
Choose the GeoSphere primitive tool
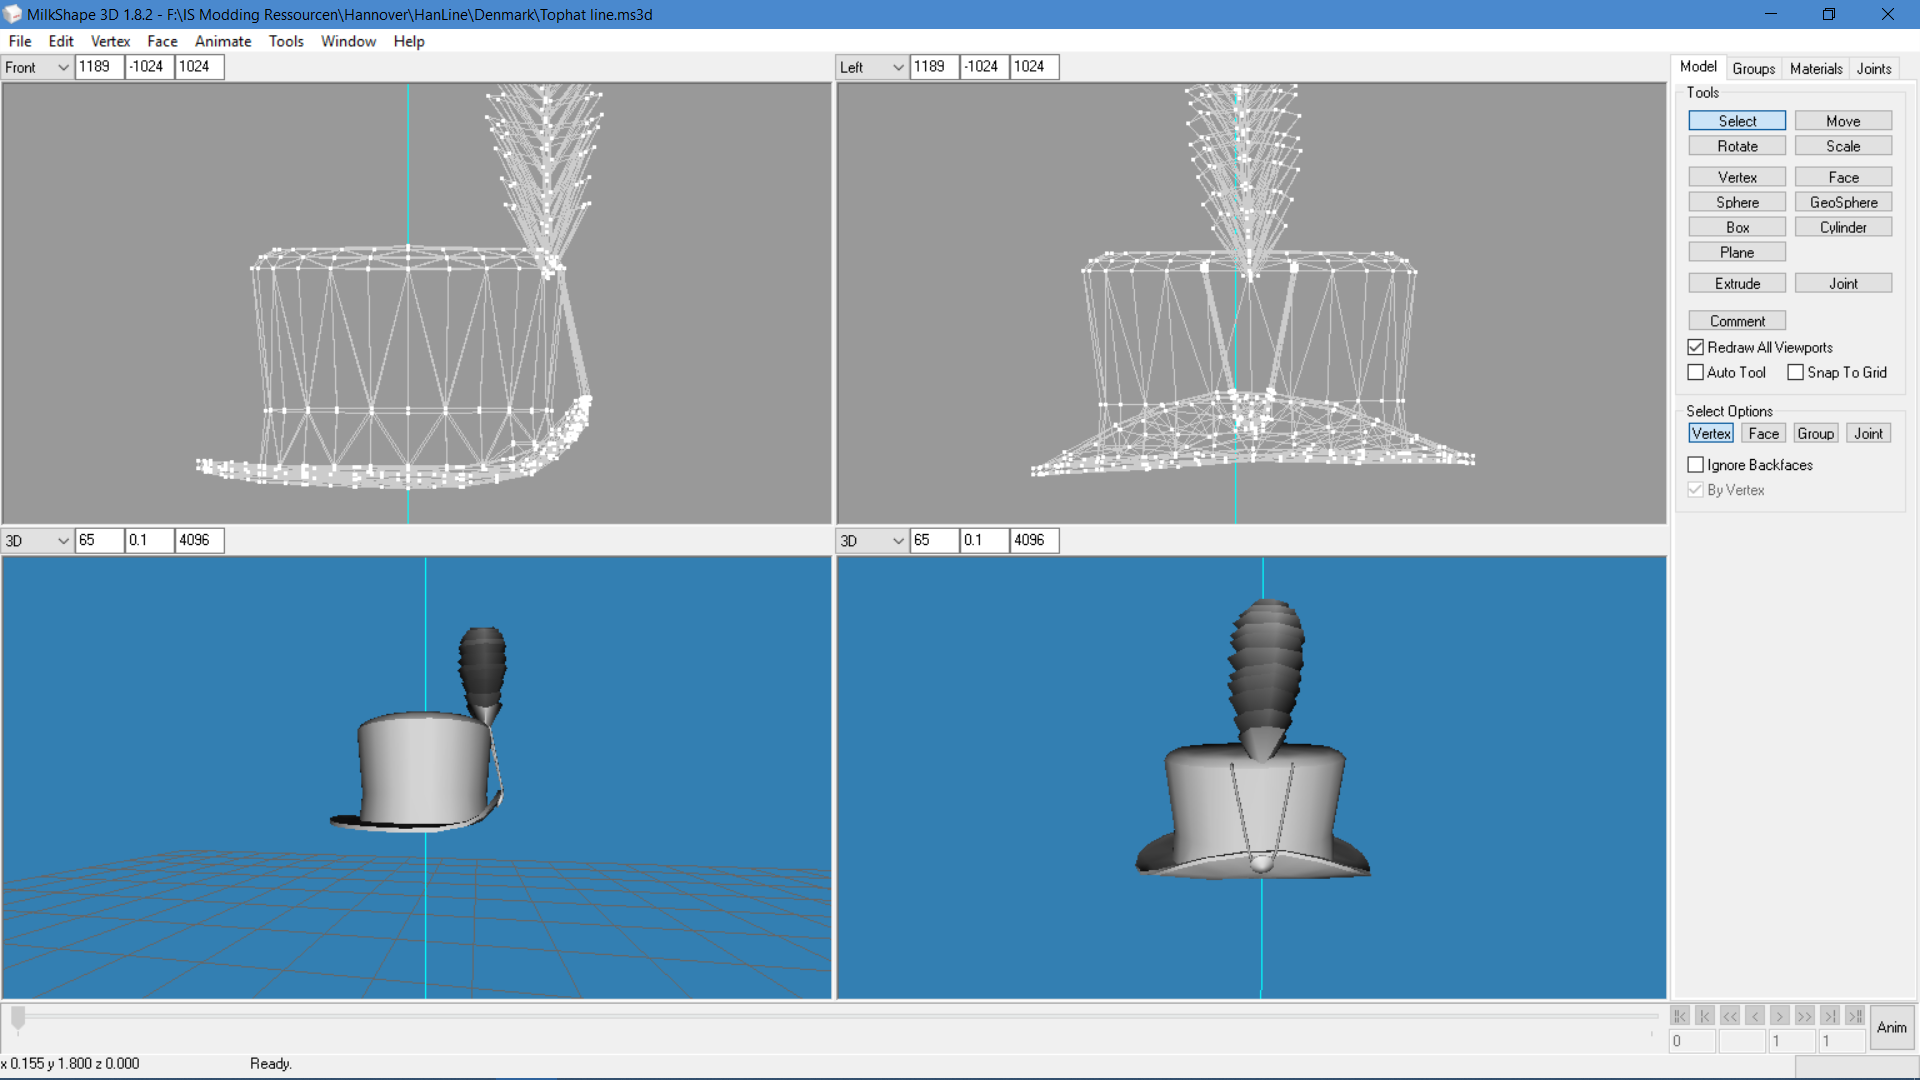coord(1843,202)
